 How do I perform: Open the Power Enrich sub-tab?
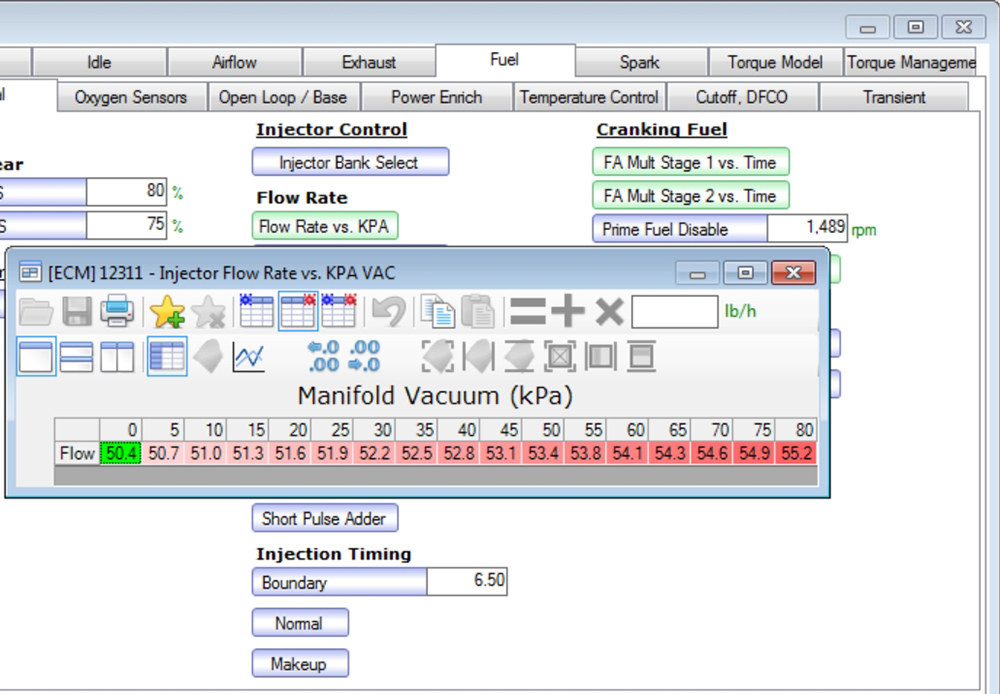pos(437,97)
